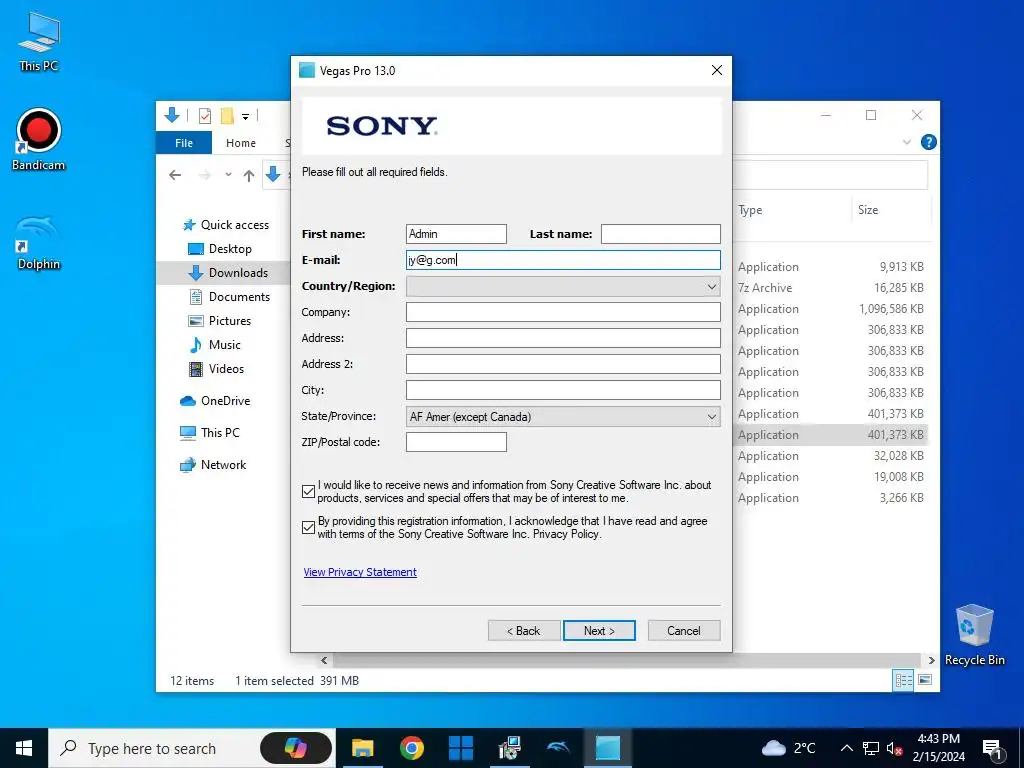Cancel the Vegas Pro setup
Screen dimensions: 1024x768
[x=684, y=631]
